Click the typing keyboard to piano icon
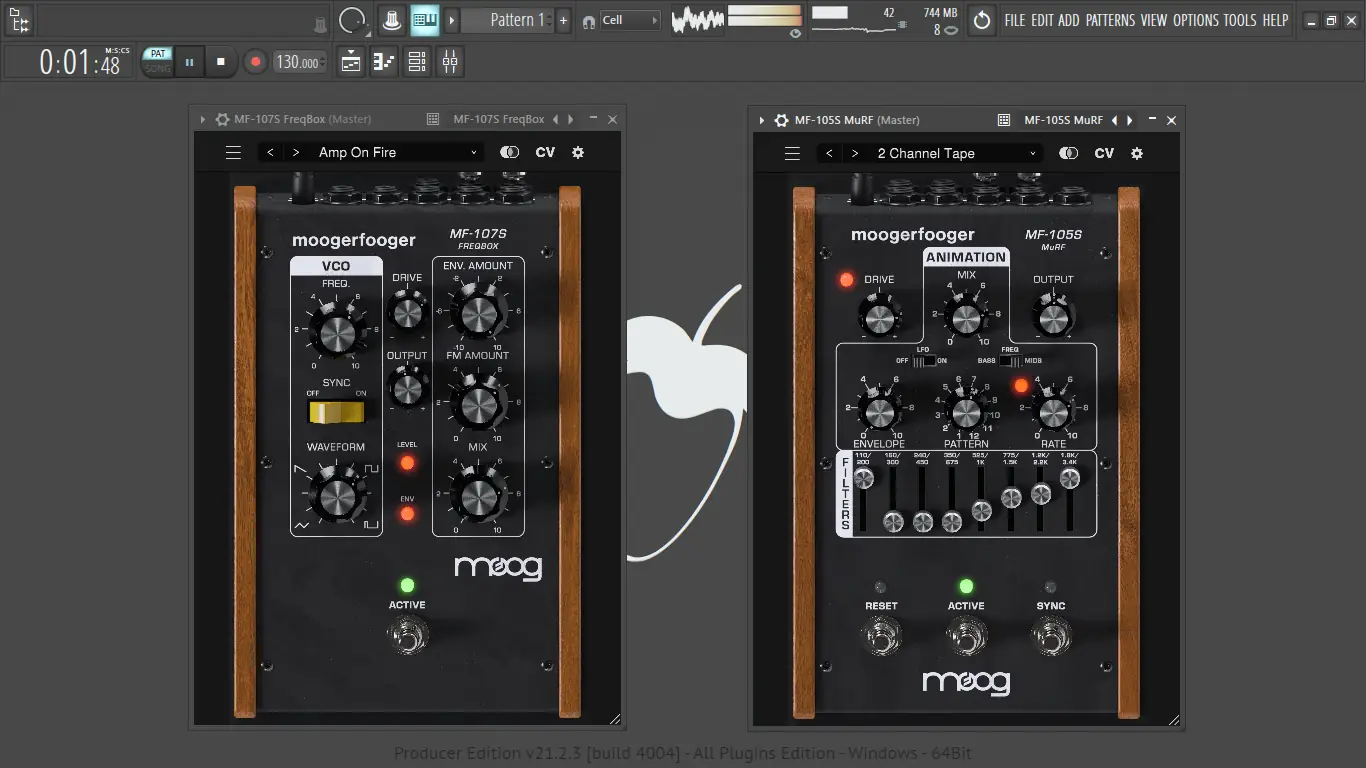The image size is (1366, 768). (425, 20)
